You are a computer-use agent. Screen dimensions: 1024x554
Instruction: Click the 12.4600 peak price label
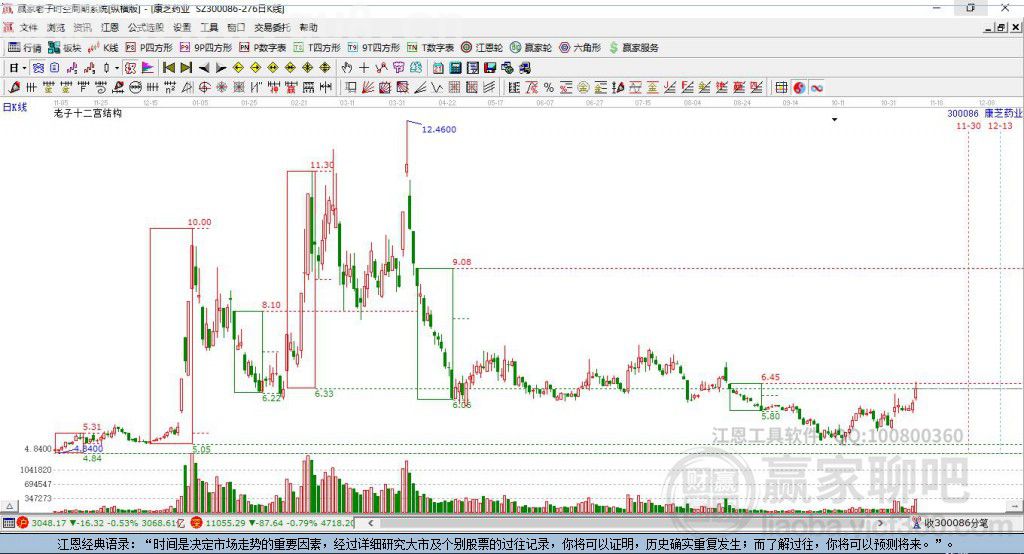point(439,129)
